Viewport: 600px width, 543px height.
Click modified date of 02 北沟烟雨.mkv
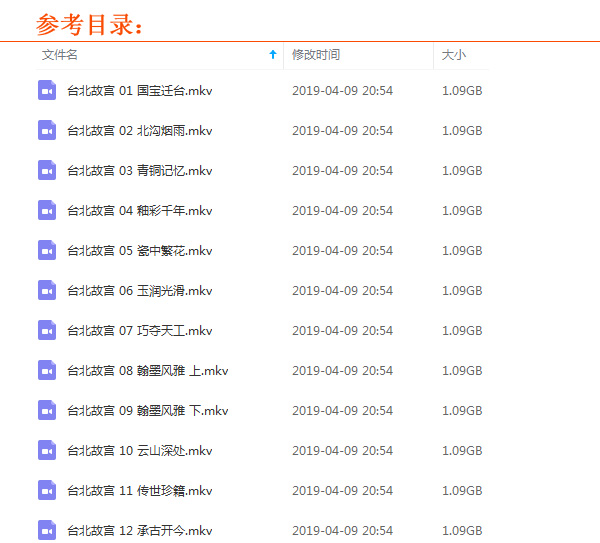click(342, 131)
